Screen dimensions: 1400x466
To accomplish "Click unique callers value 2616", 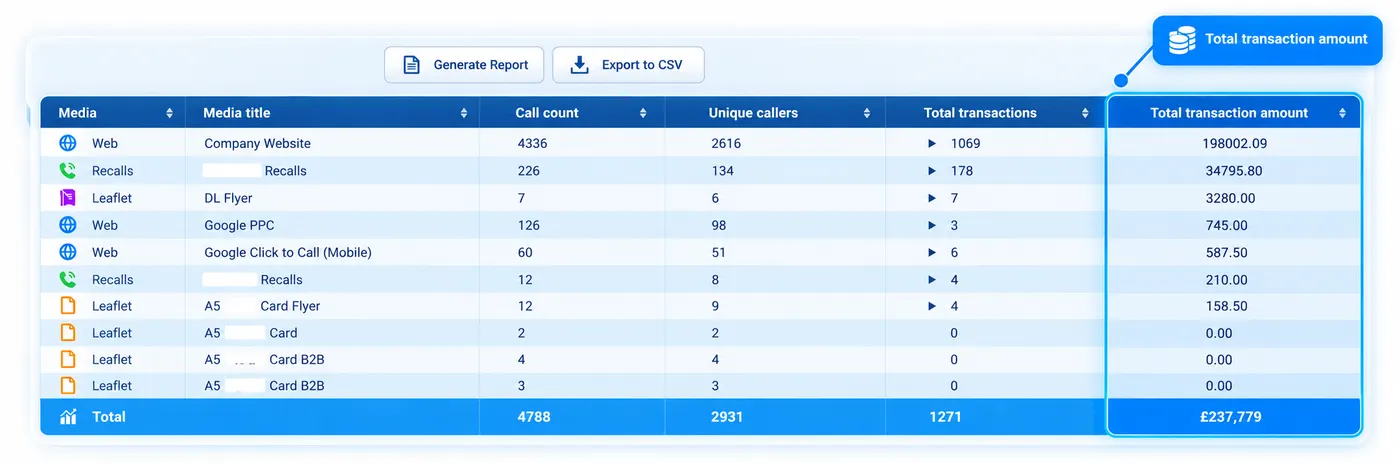I will (726, 144).
